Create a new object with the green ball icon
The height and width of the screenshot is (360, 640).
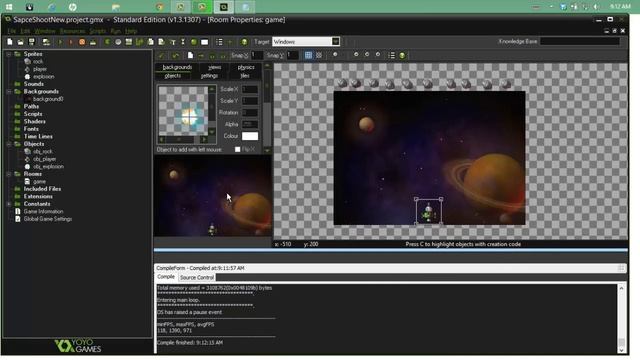[194, 42]
